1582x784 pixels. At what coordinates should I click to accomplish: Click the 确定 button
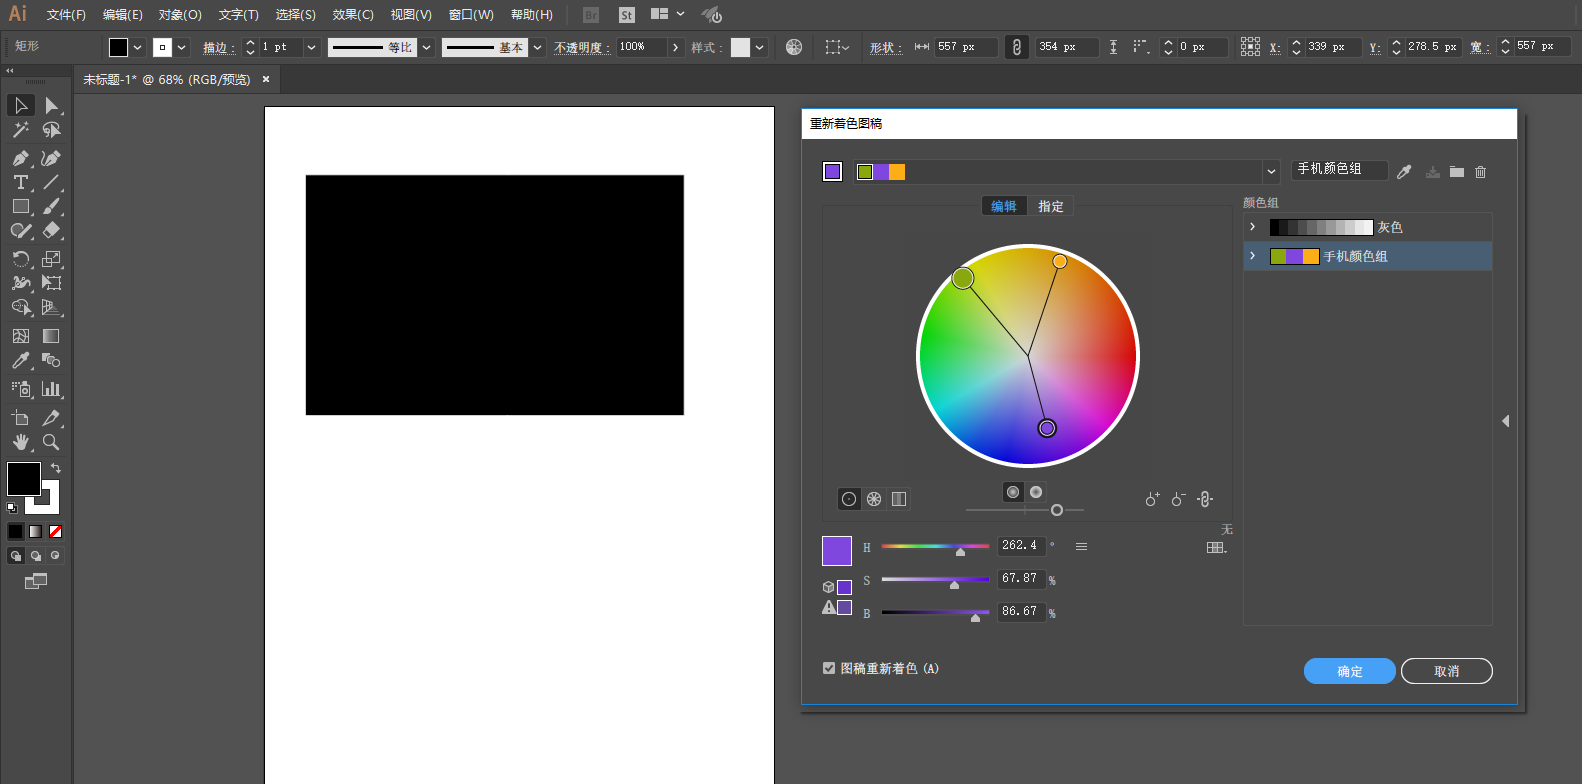pos(1350,671)
